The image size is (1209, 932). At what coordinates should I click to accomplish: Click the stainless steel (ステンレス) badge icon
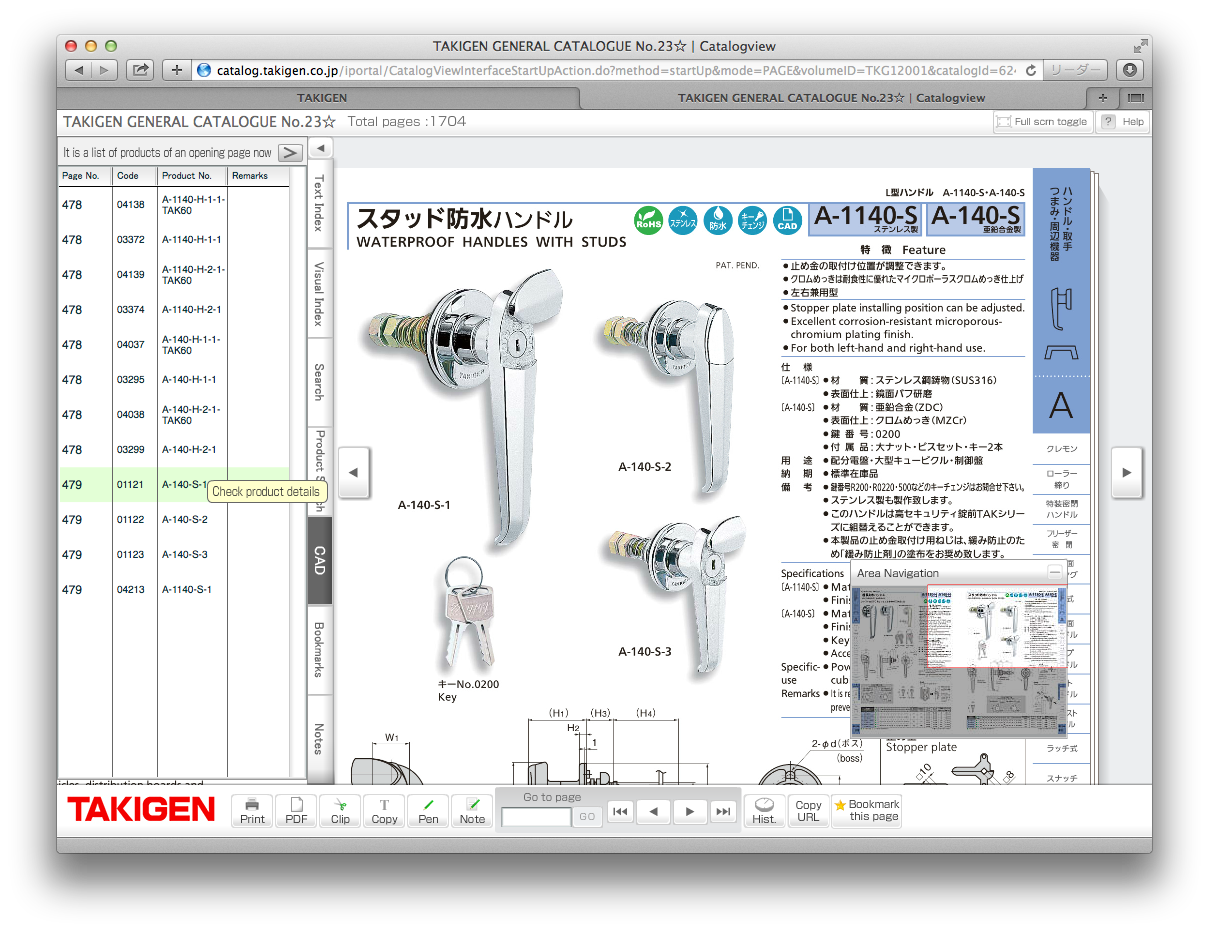point(683,221)
